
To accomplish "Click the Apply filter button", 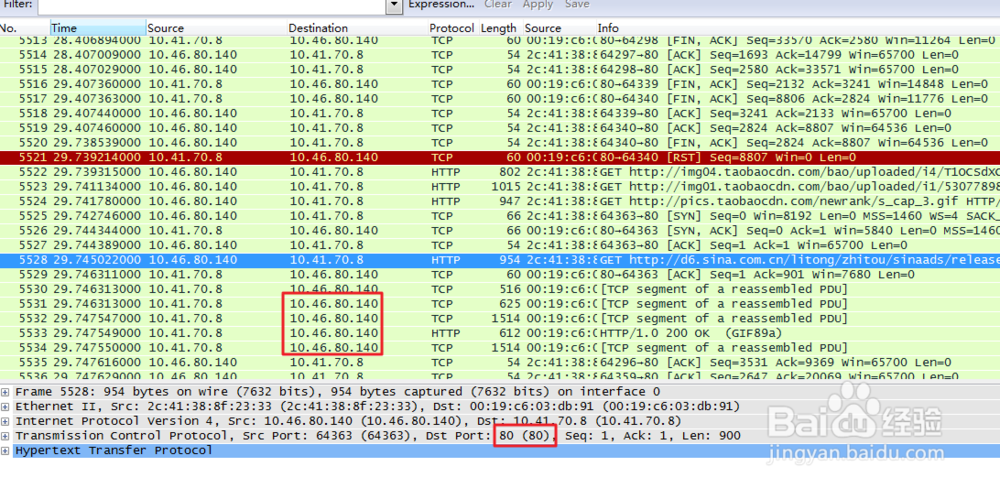I will pos(538,4).
